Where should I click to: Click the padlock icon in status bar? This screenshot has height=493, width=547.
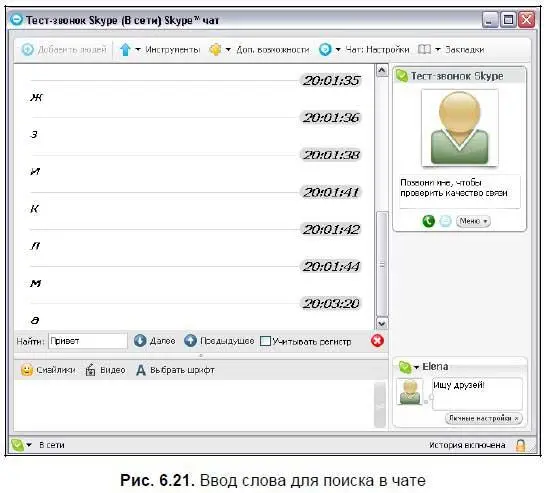[520, 445]
